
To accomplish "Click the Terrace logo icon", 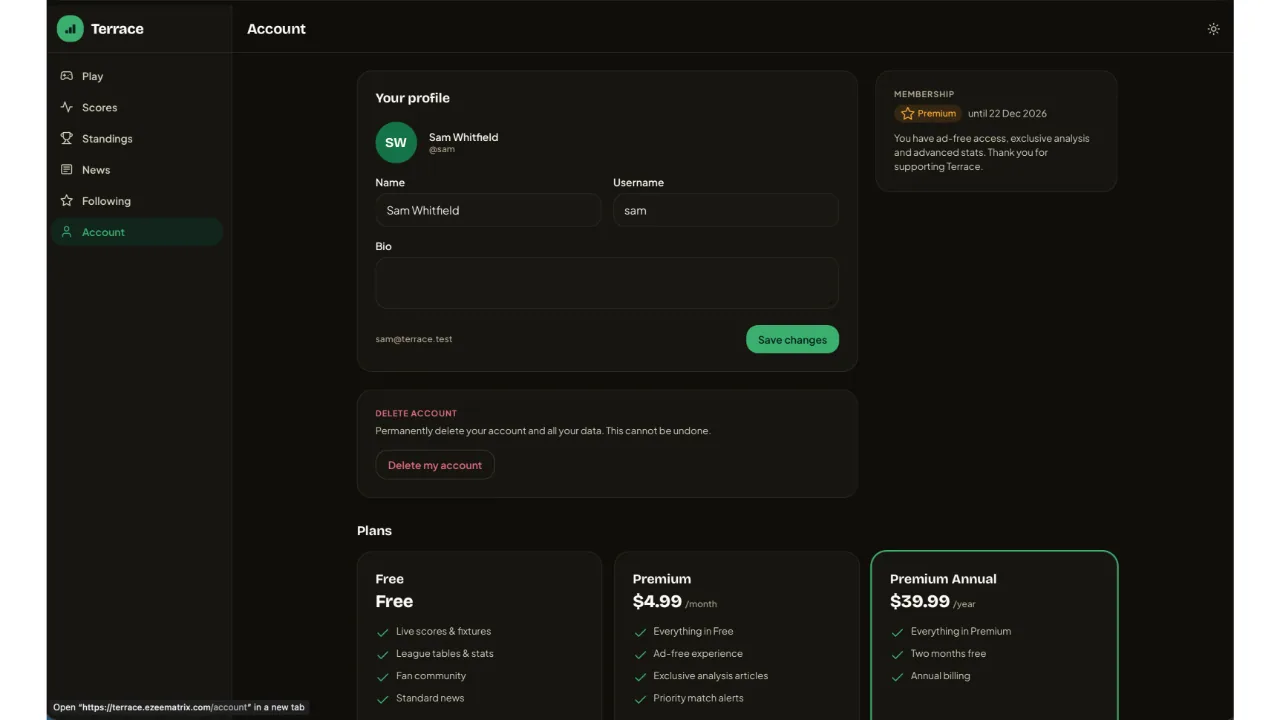I will click(70, 29).
